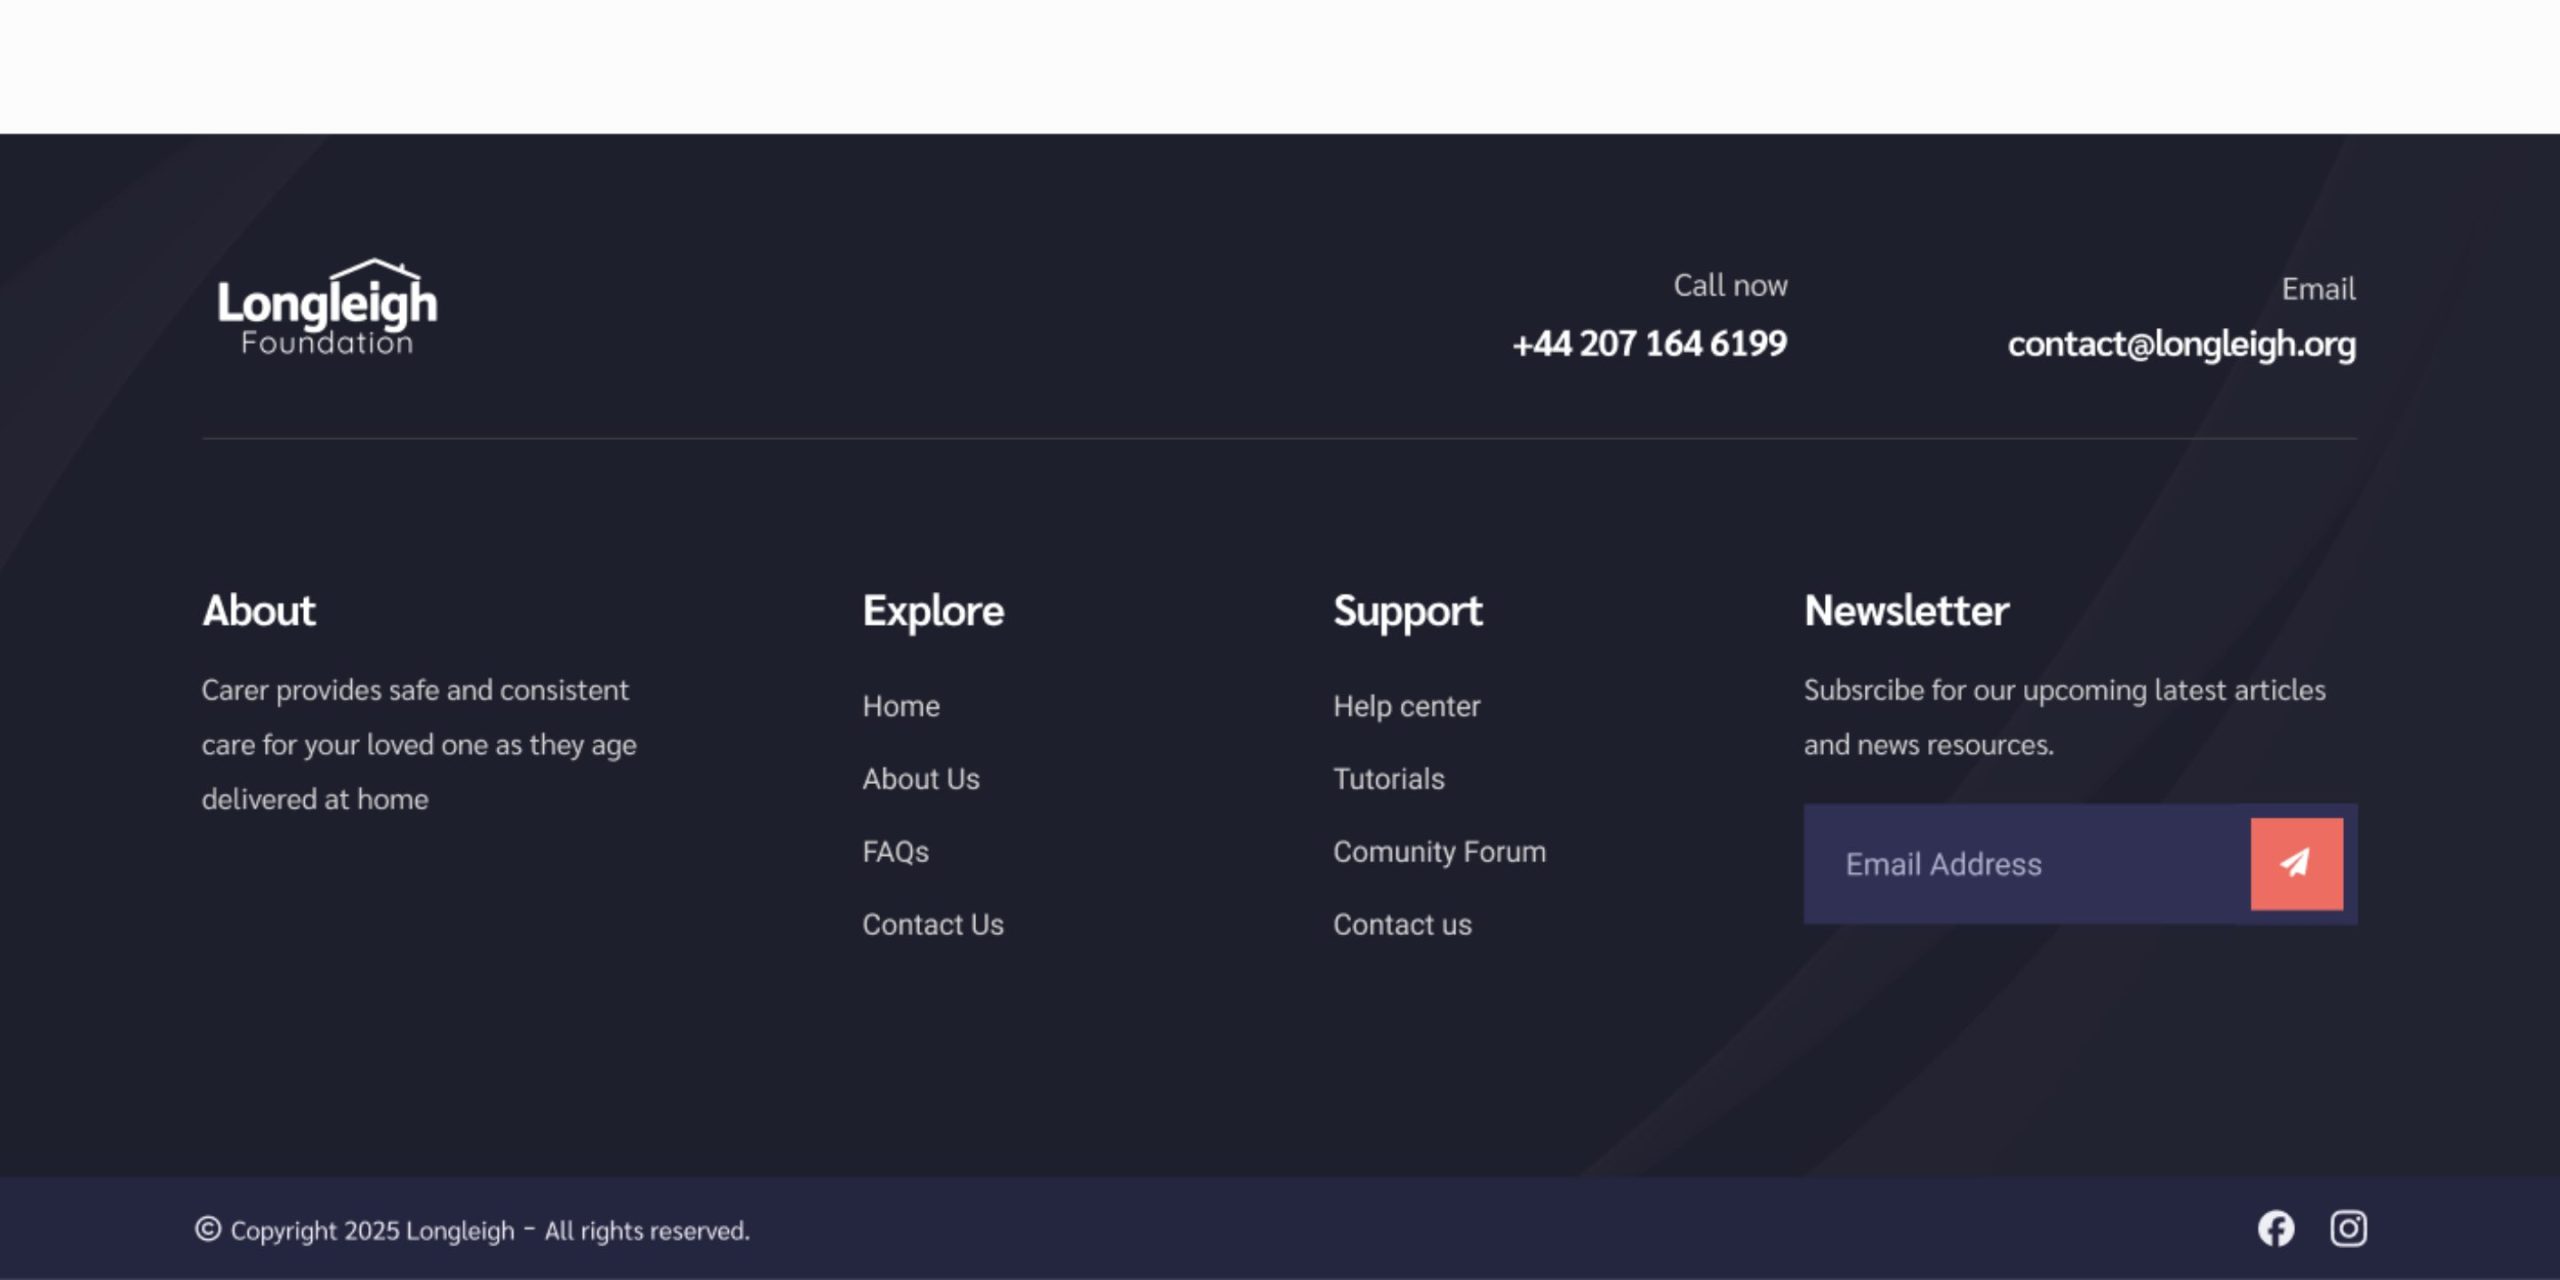Click 'and news resources.' text line
The image size is (2560, 1280).
click(1928, 745)
